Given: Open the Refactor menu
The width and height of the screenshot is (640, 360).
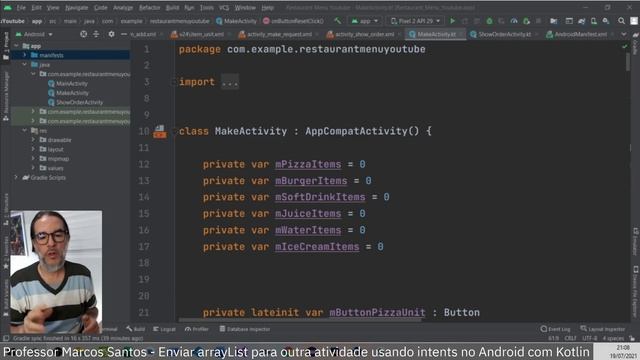Looking at the screenshot, I should 149,7.
